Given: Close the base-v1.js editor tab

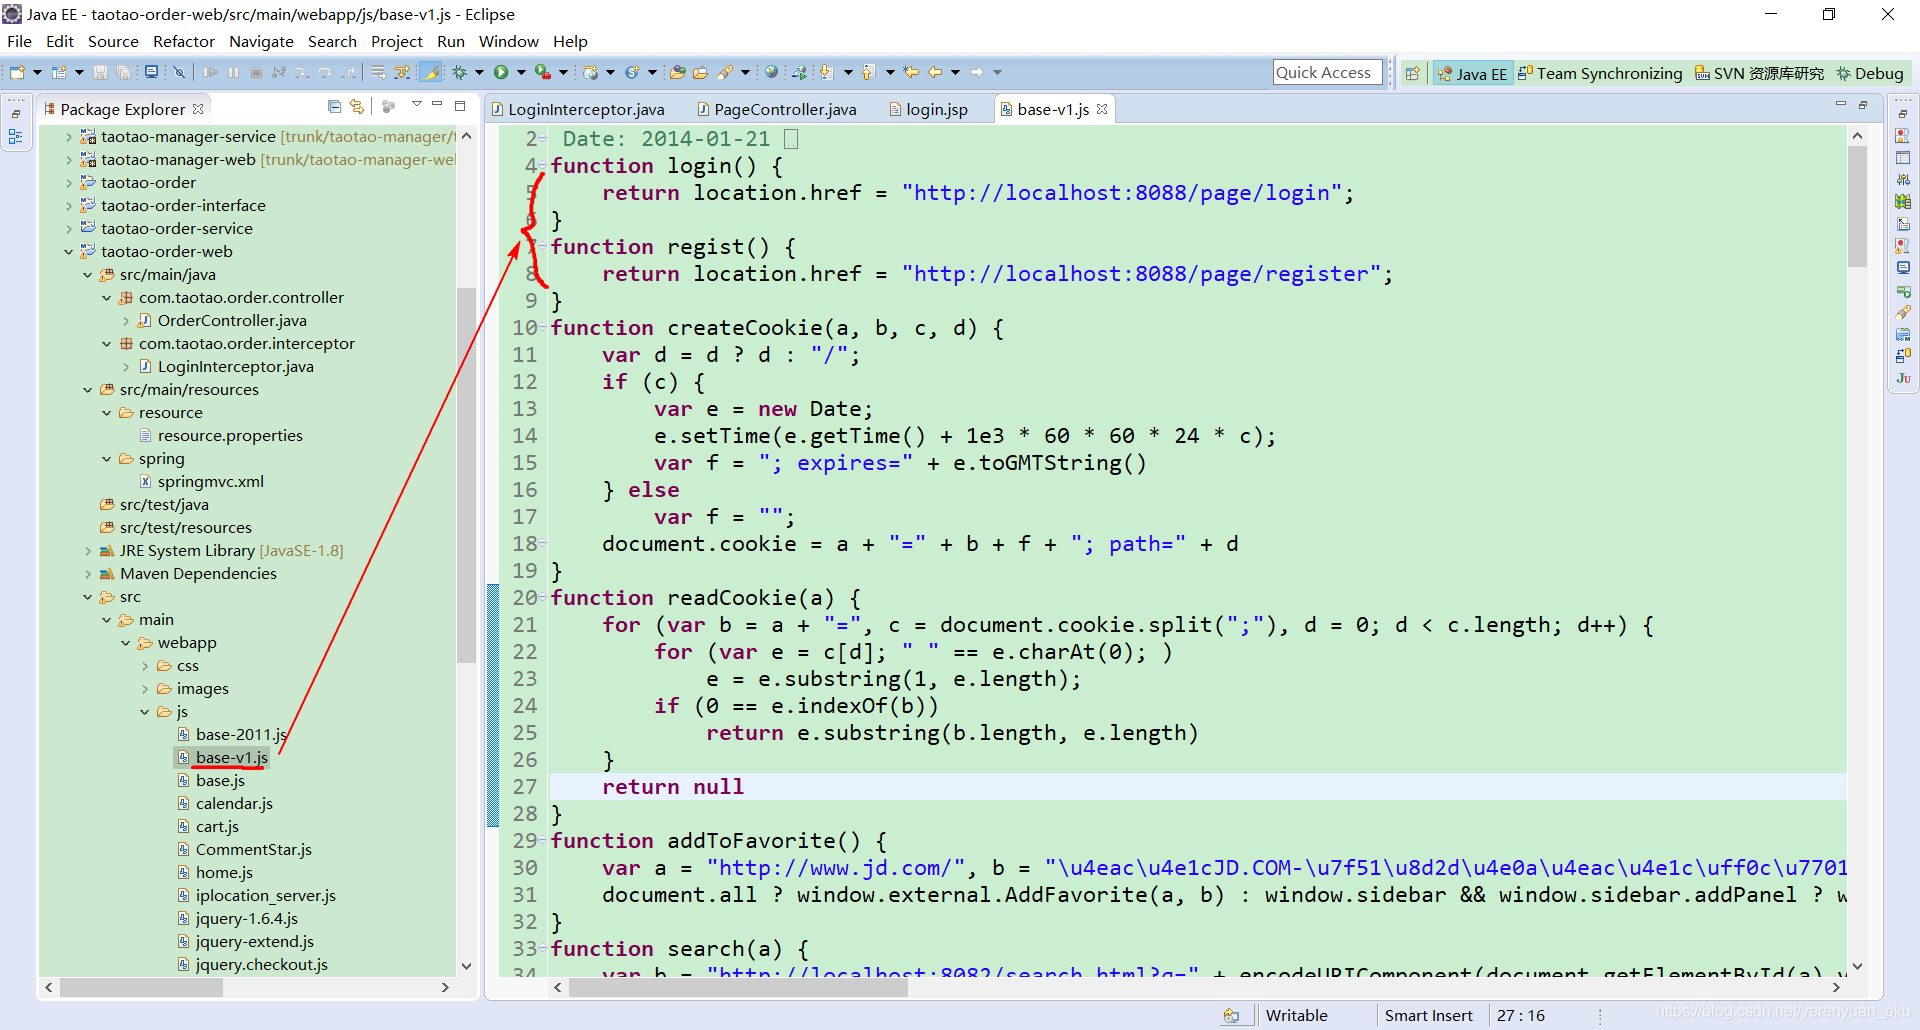Looking at the screenshot, I should (1102, 109).
